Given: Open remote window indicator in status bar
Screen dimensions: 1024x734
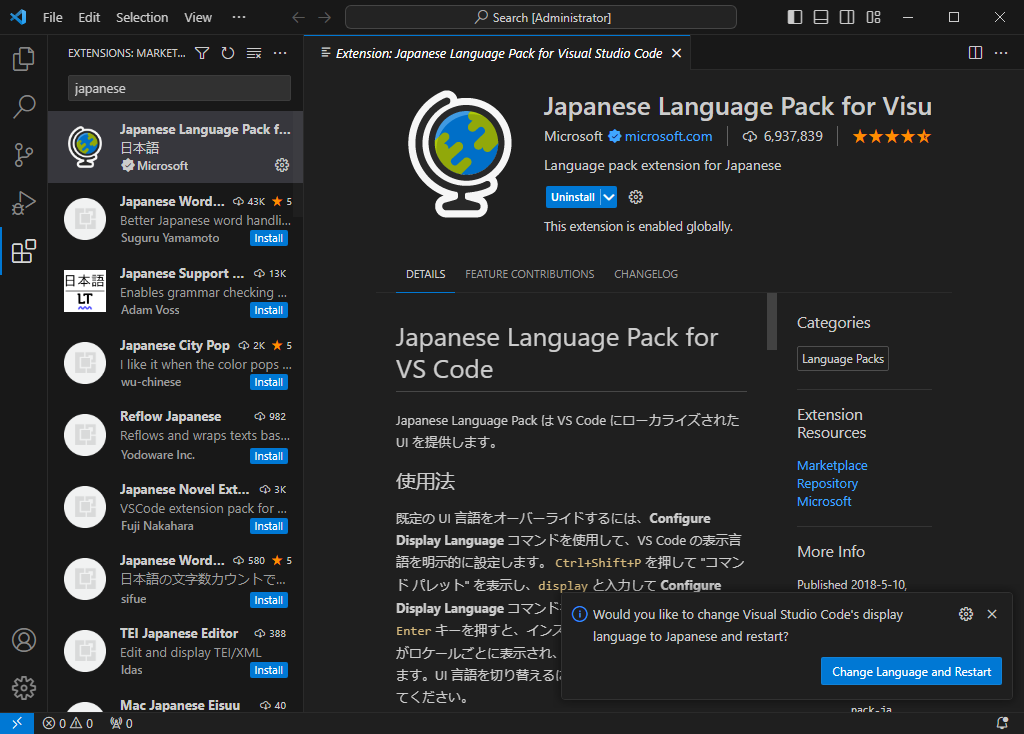Looking at the screenshot, I should tap(17, 723).
